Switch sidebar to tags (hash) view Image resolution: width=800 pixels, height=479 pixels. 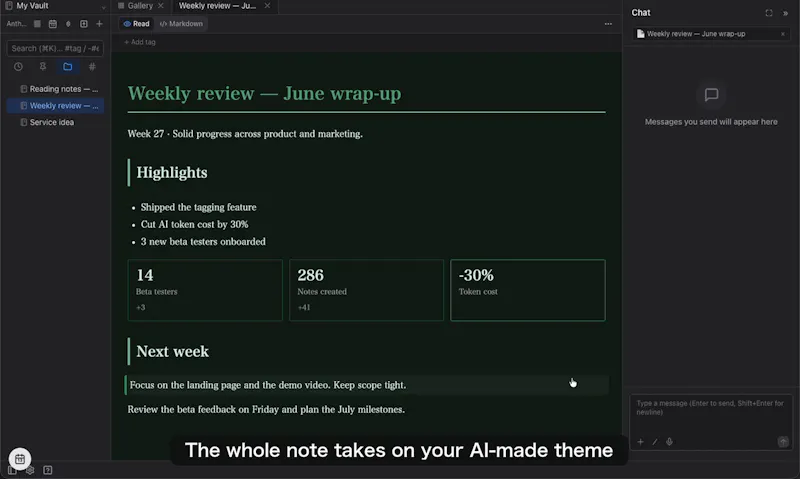(x=92, y=67)
